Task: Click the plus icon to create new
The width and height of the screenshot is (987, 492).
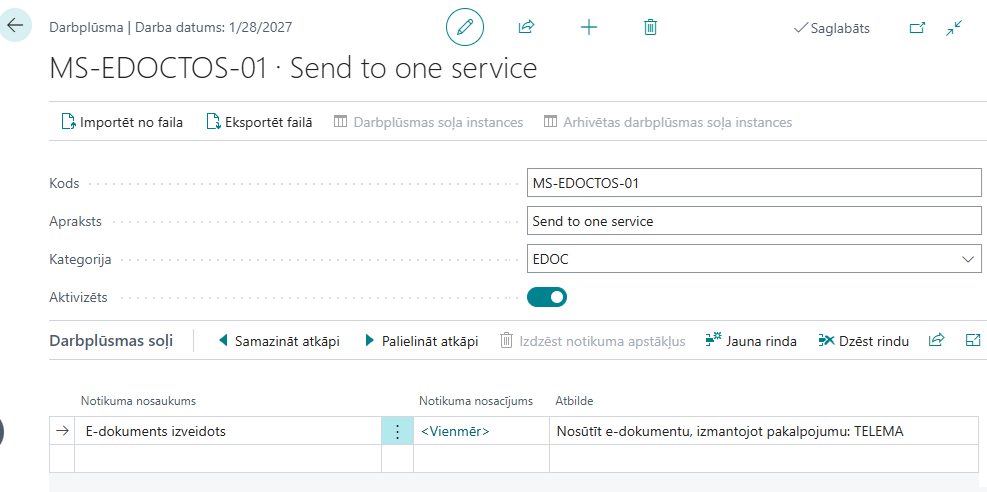Action: tap(589, 28)
